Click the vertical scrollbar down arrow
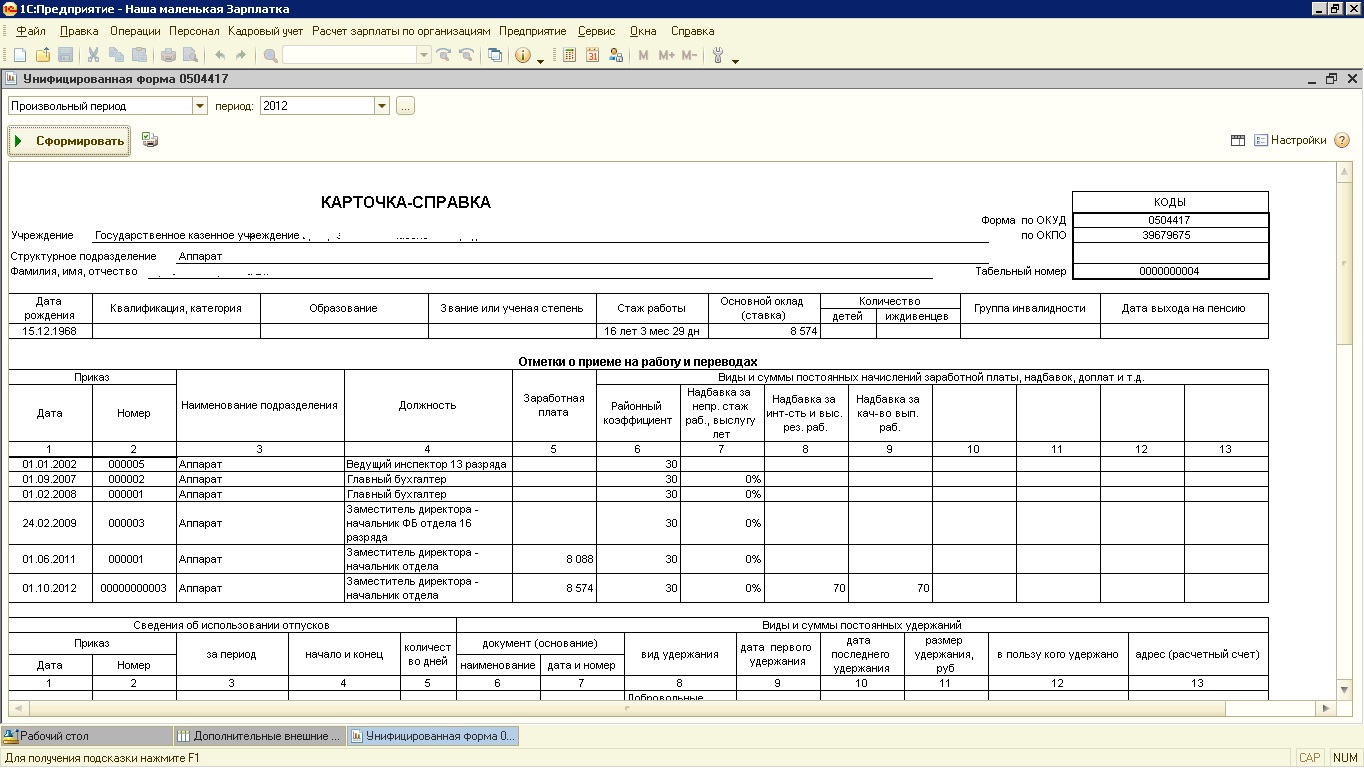 (x=1345, y=690)
